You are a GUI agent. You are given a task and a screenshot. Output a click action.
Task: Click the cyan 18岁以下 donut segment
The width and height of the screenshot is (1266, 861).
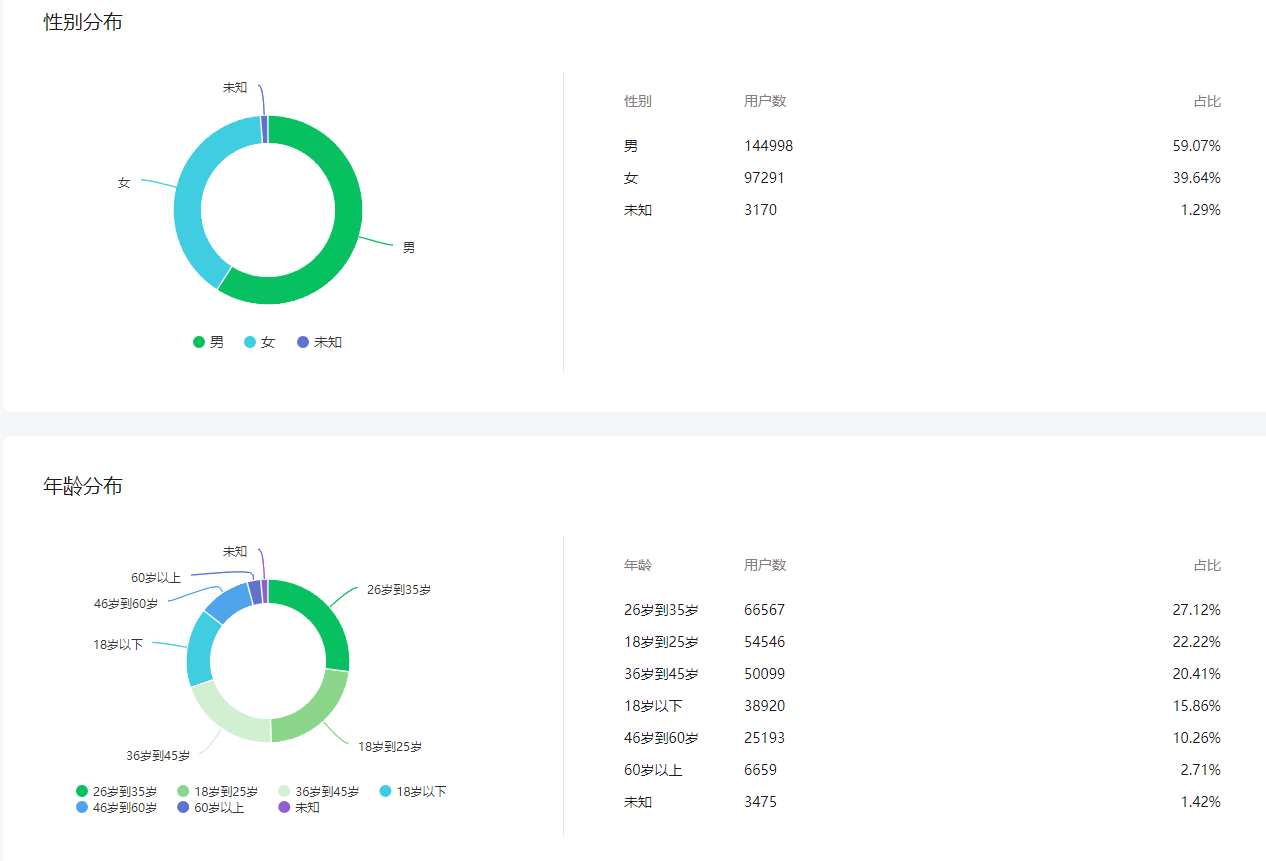(x=201, y=650)
